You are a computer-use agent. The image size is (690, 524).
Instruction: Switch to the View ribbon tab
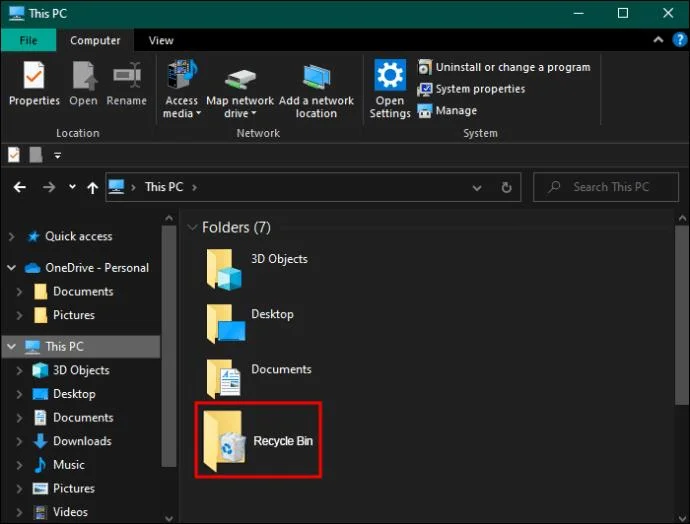point(161,40)
